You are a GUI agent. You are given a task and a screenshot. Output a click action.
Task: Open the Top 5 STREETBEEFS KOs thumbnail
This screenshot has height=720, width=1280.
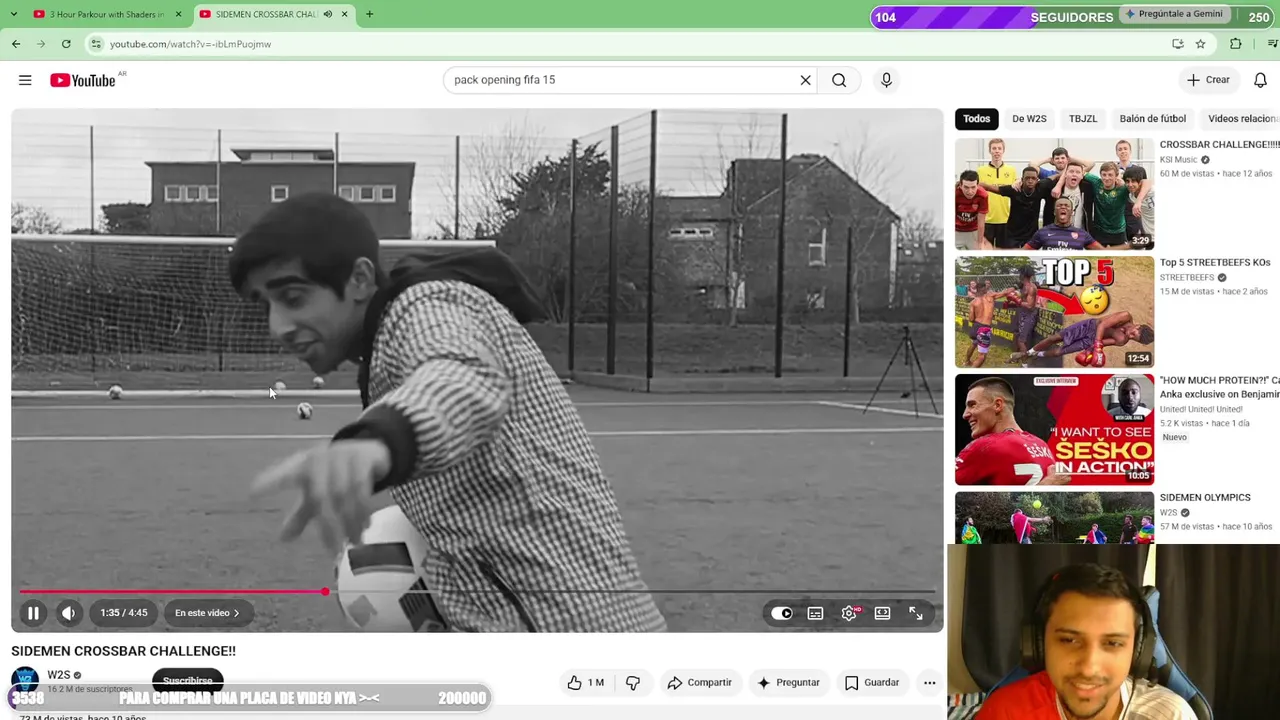(1054, 312)
